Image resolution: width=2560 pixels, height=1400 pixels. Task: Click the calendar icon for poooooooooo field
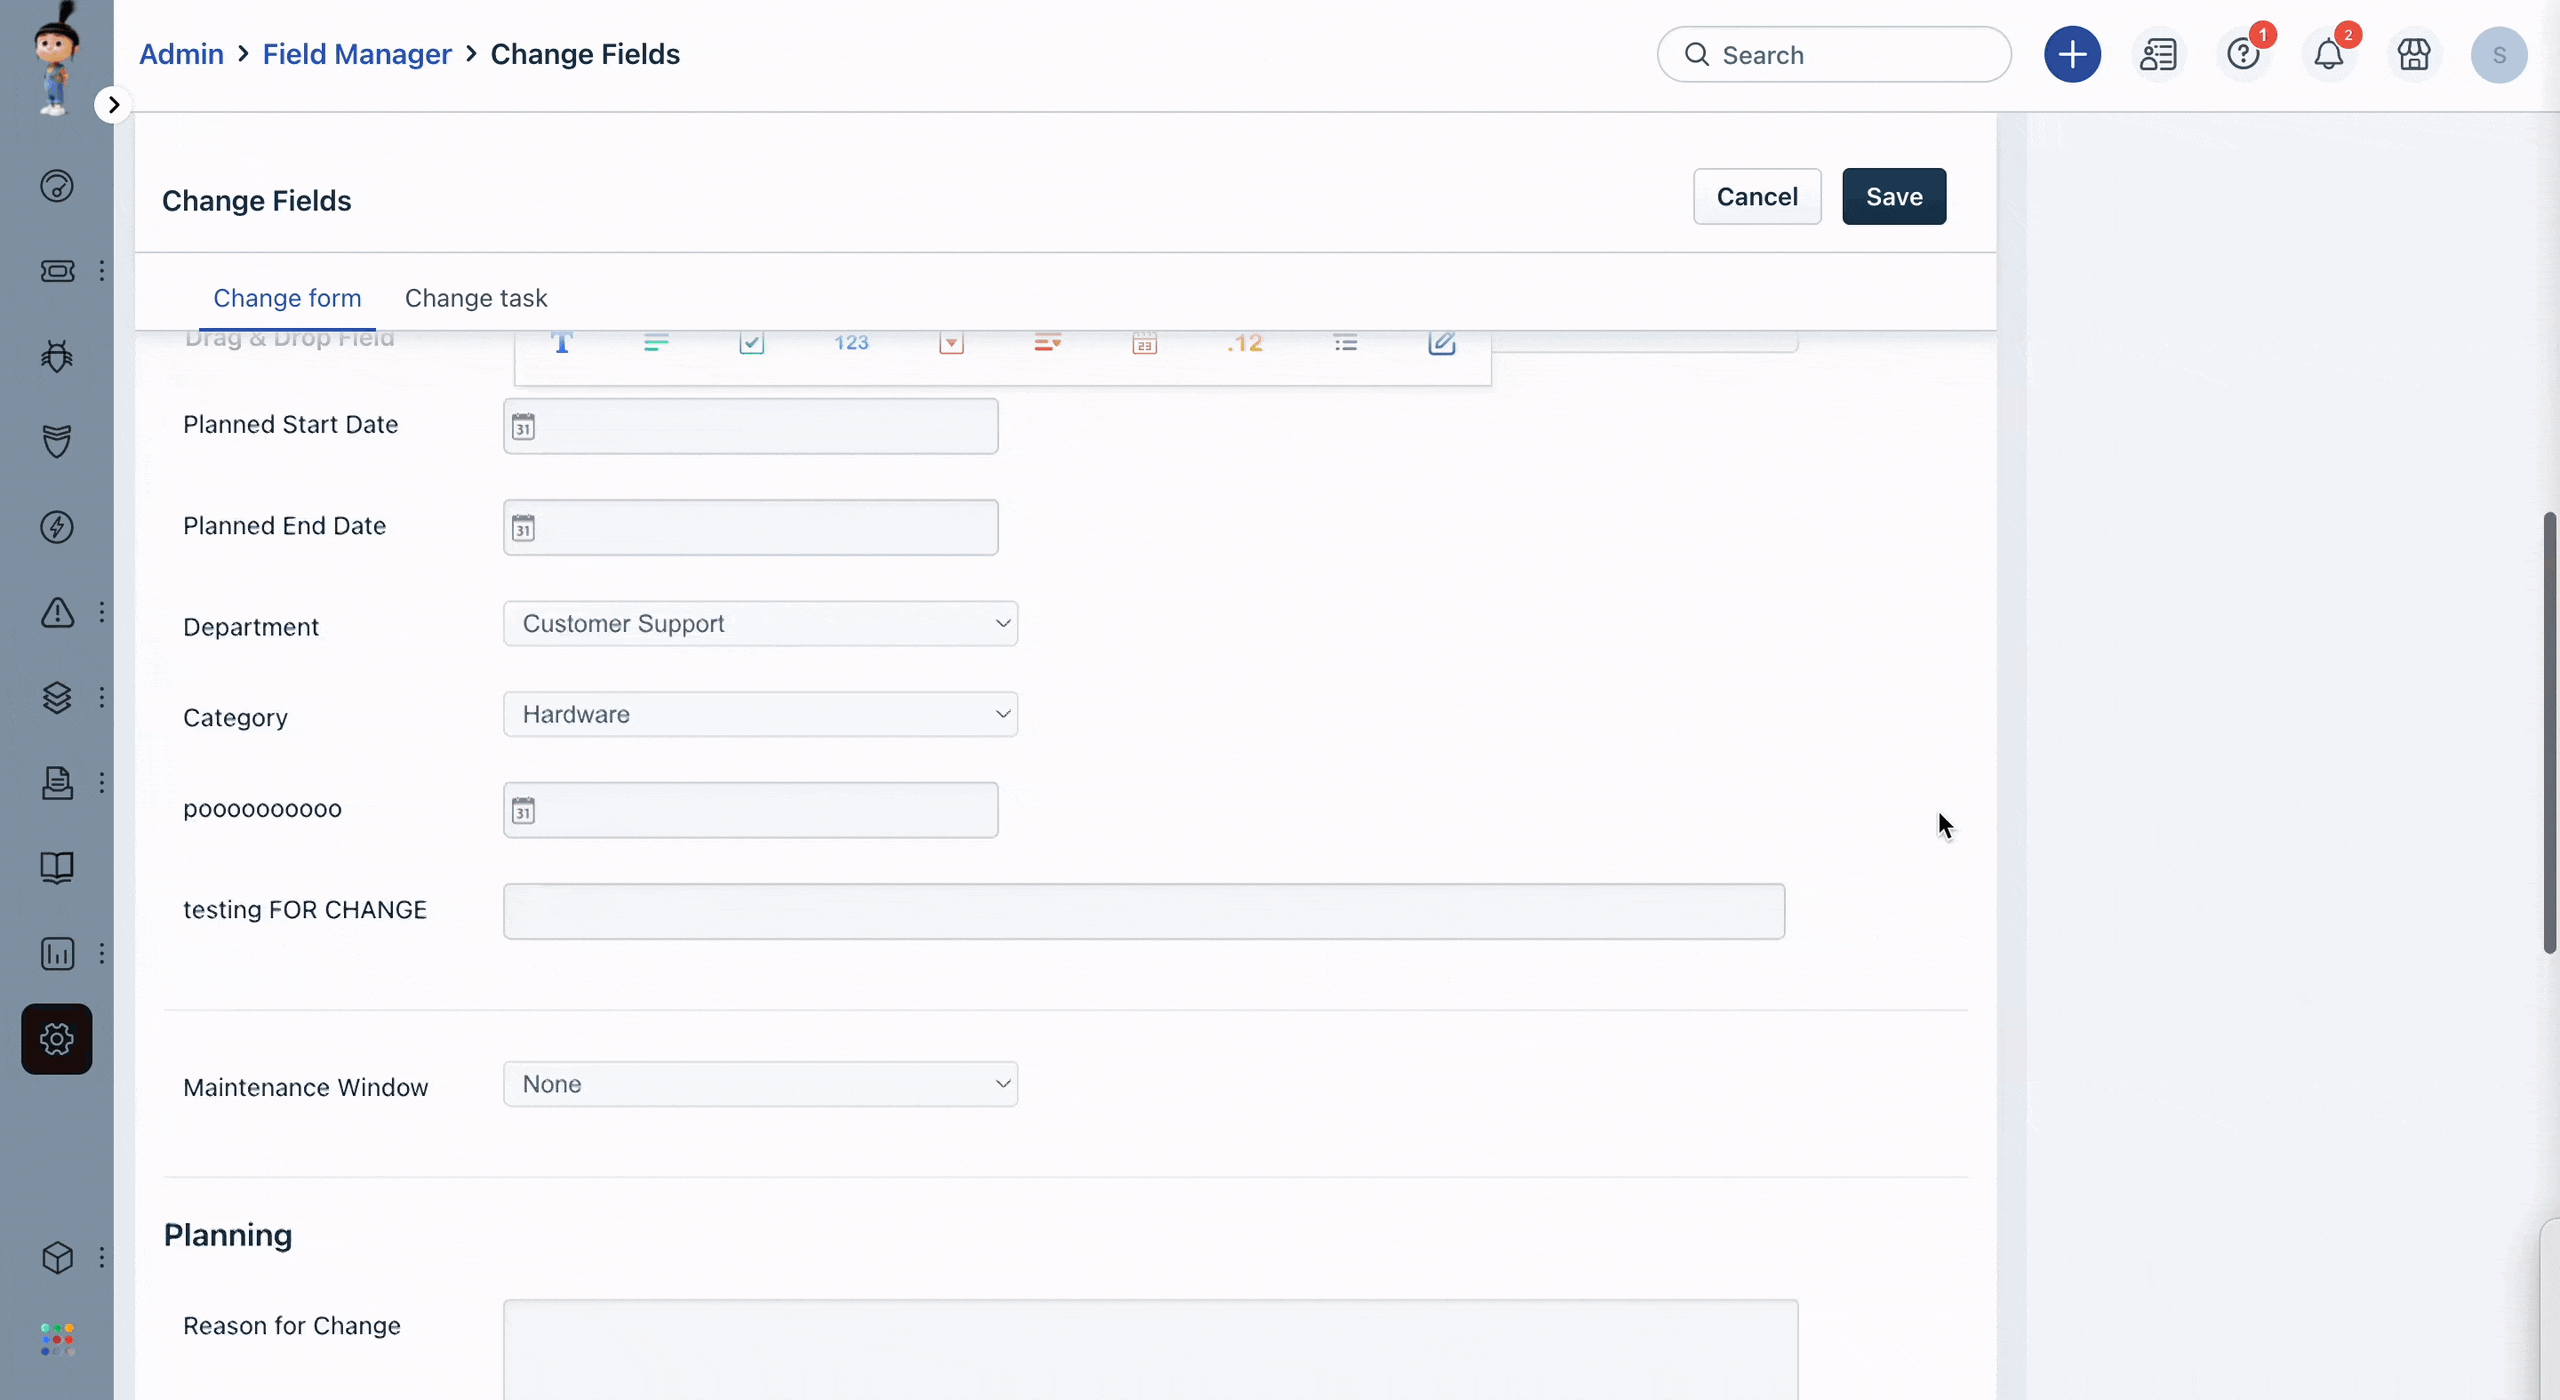coord(524,809)
